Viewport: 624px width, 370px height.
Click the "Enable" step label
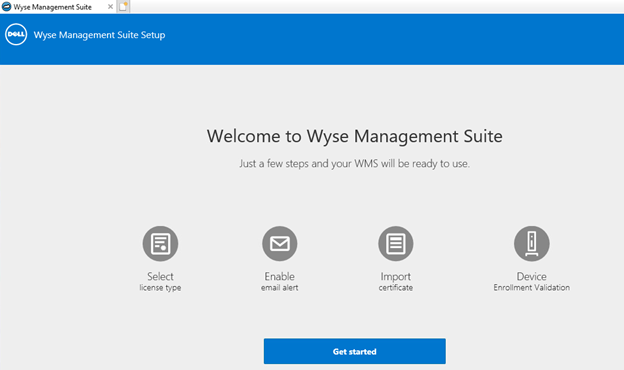[x=280, y=276]
